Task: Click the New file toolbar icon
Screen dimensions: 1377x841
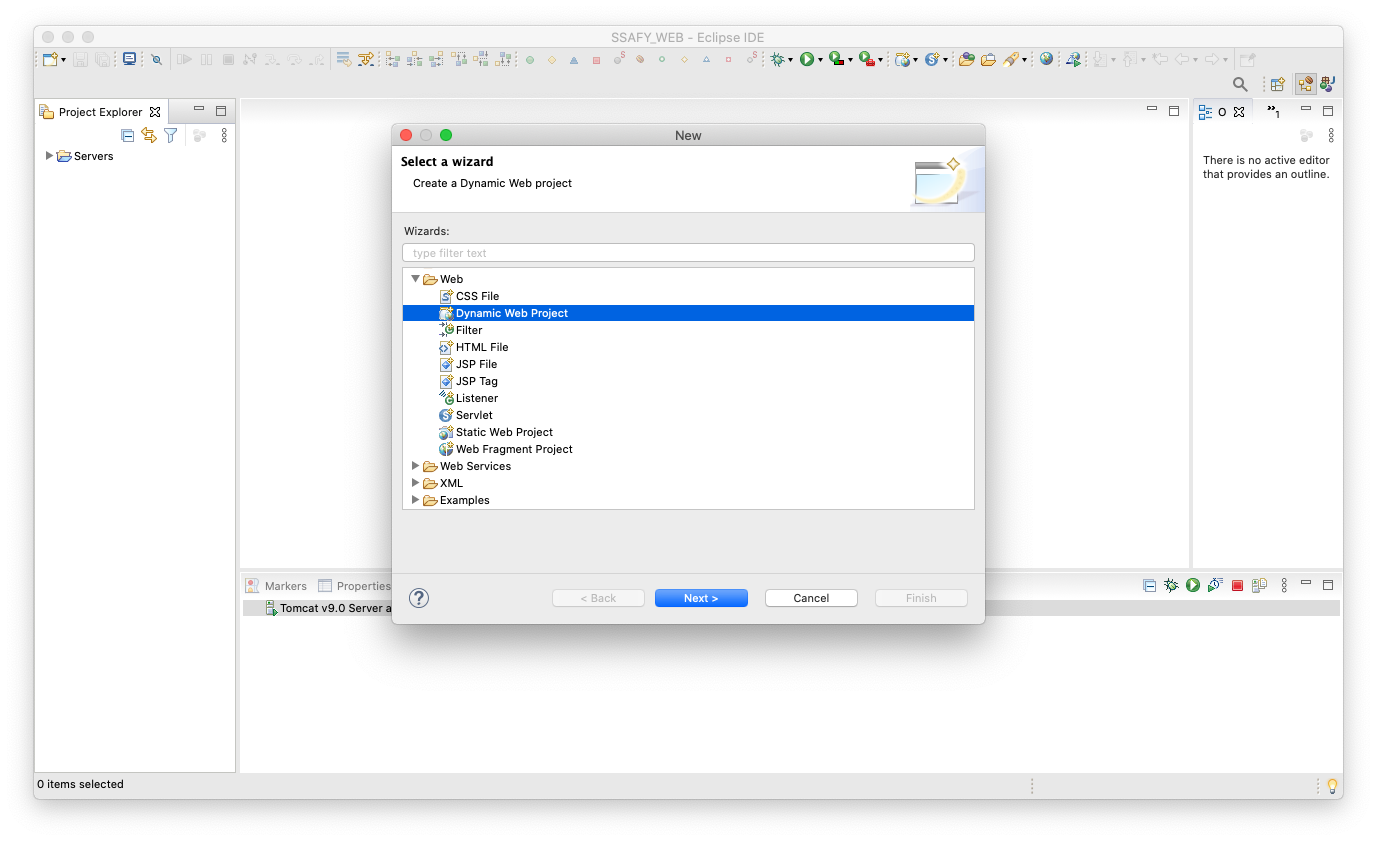Action: (x=50, y=59)
